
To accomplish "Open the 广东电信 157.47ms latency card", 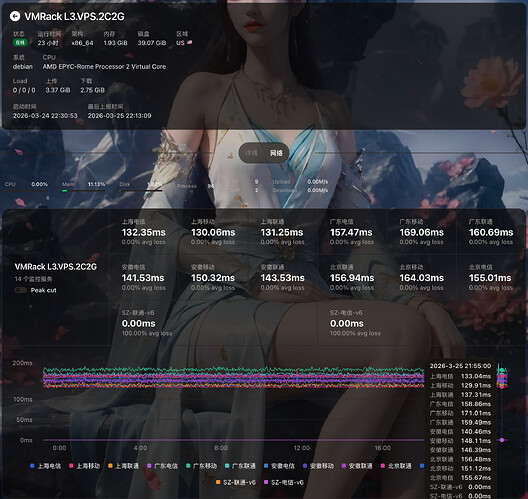I will [353, 232].
